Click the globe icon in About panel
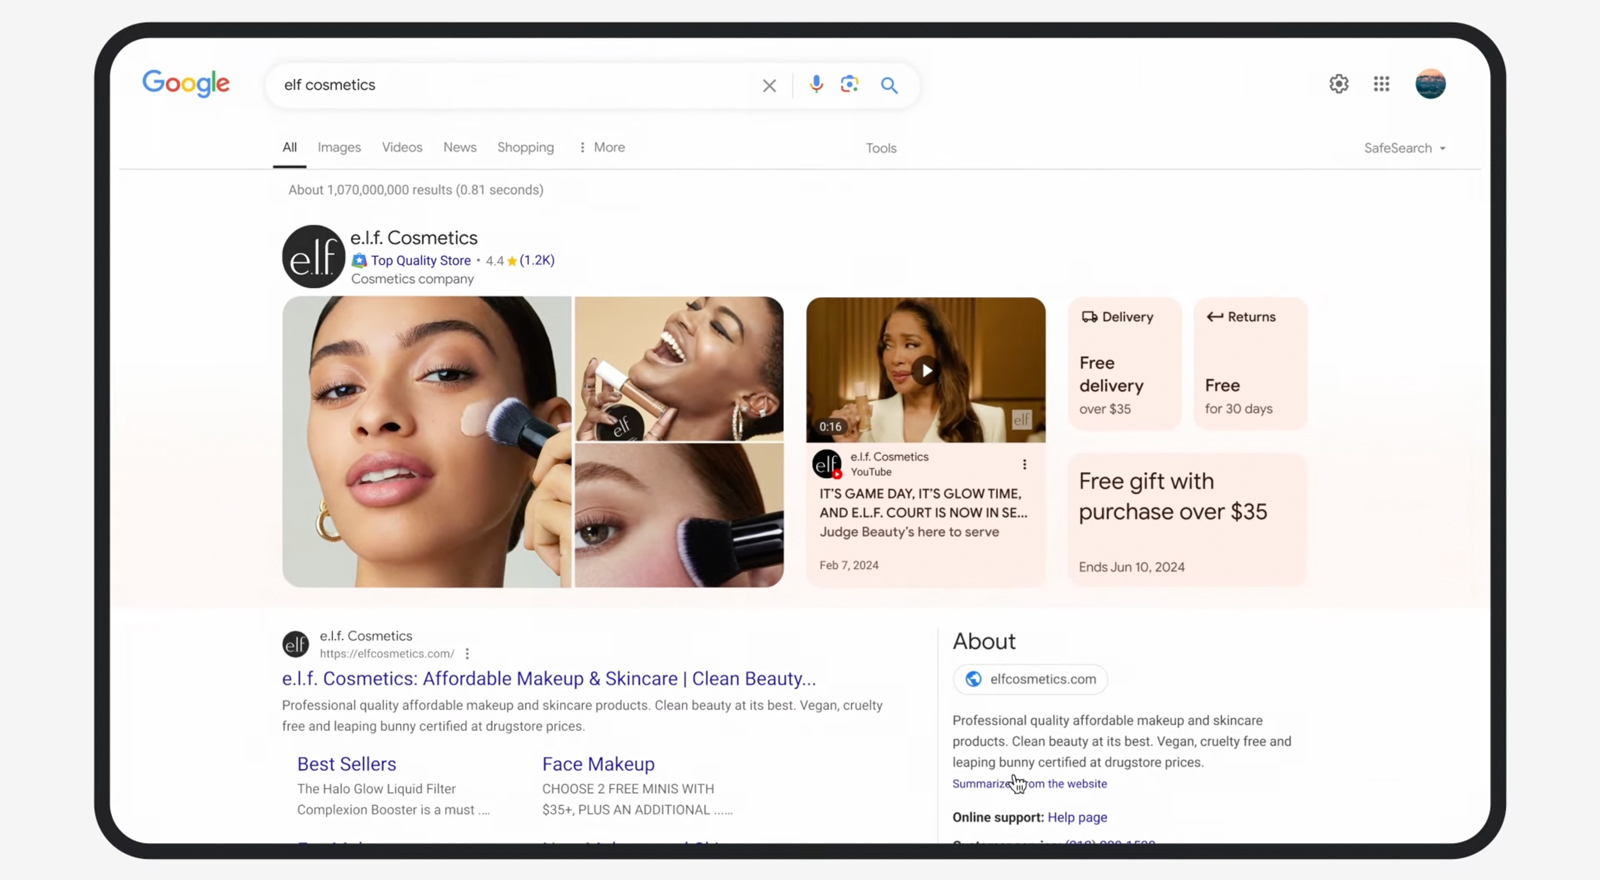Viewport: 1600px width, 880px height. point(973,679)
